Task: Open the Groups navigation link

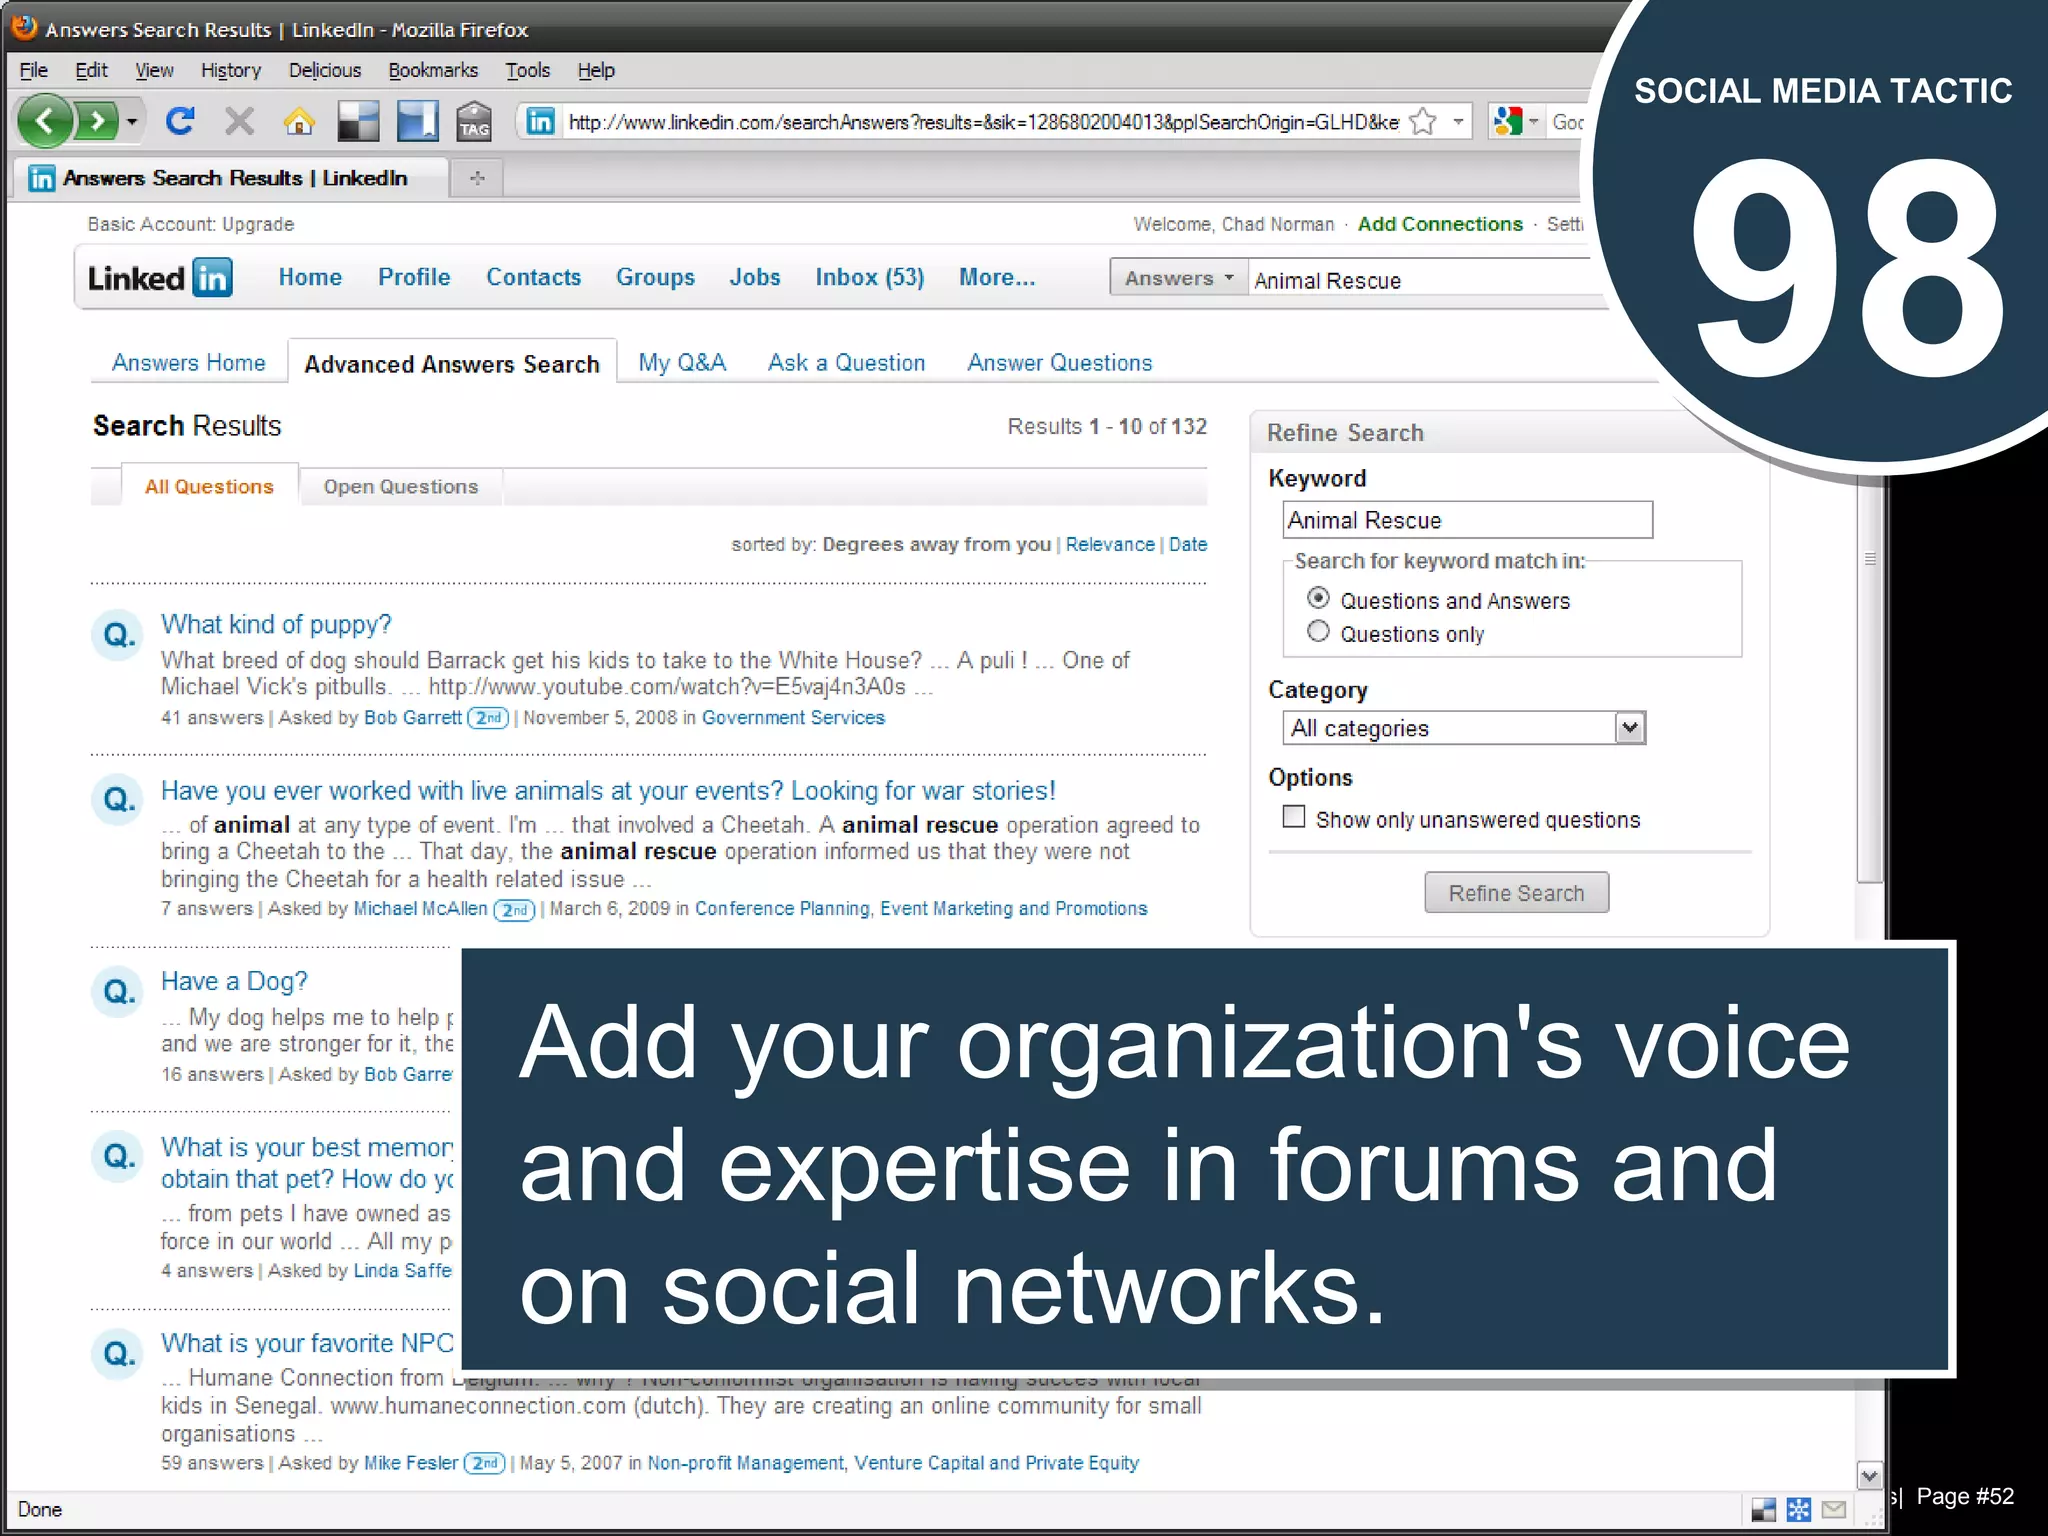Action: tap(655, 277)
